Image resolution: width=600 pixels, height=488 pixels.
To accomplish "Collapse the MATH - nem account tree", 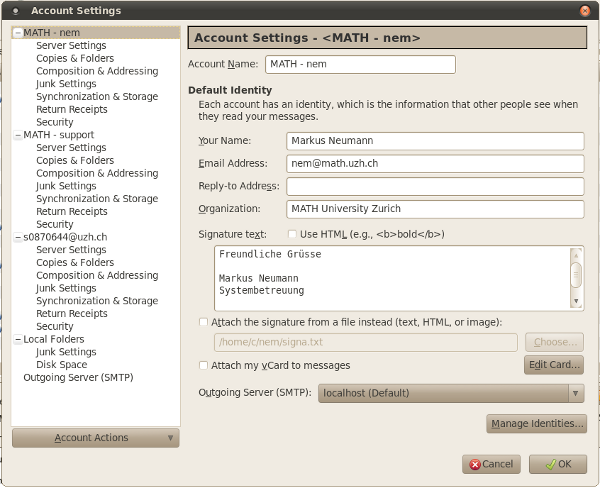I will coord(17,33).
